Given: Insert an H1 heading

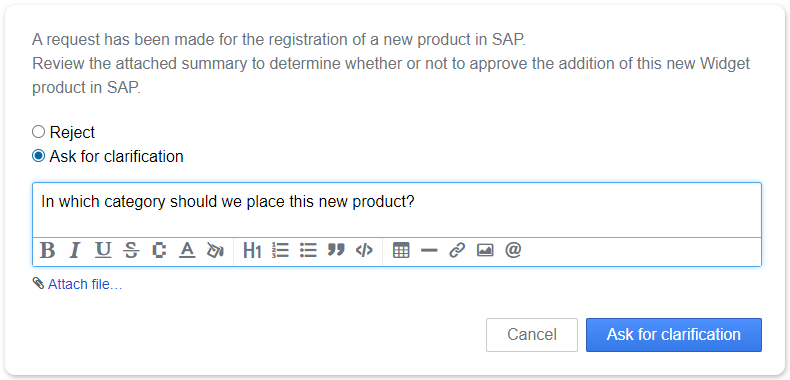Looking at the screenshot, I should point(252,250).
